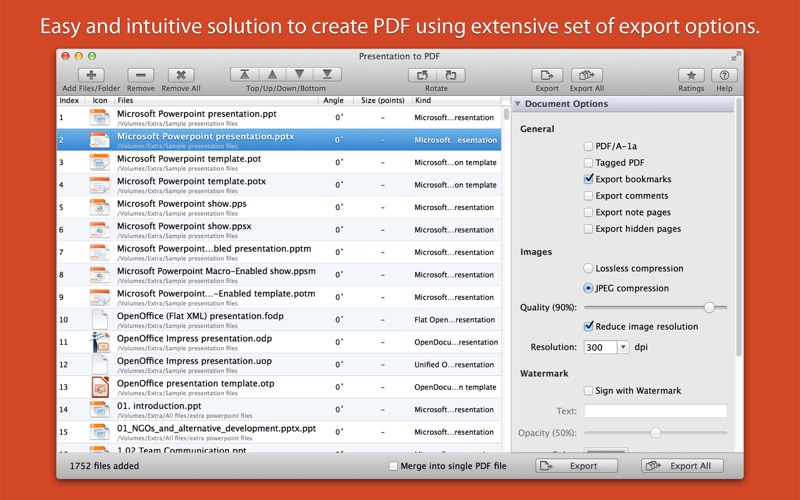Image resolution: width=800 pixels, height=500 pixels.
Task: Select Microsoft Powerpoint presentation.pptx row
Action: coord(279,140)
